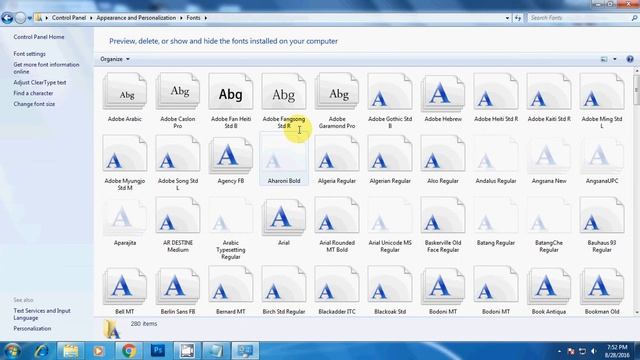Open Get more font information online

[x=46, y=68]
